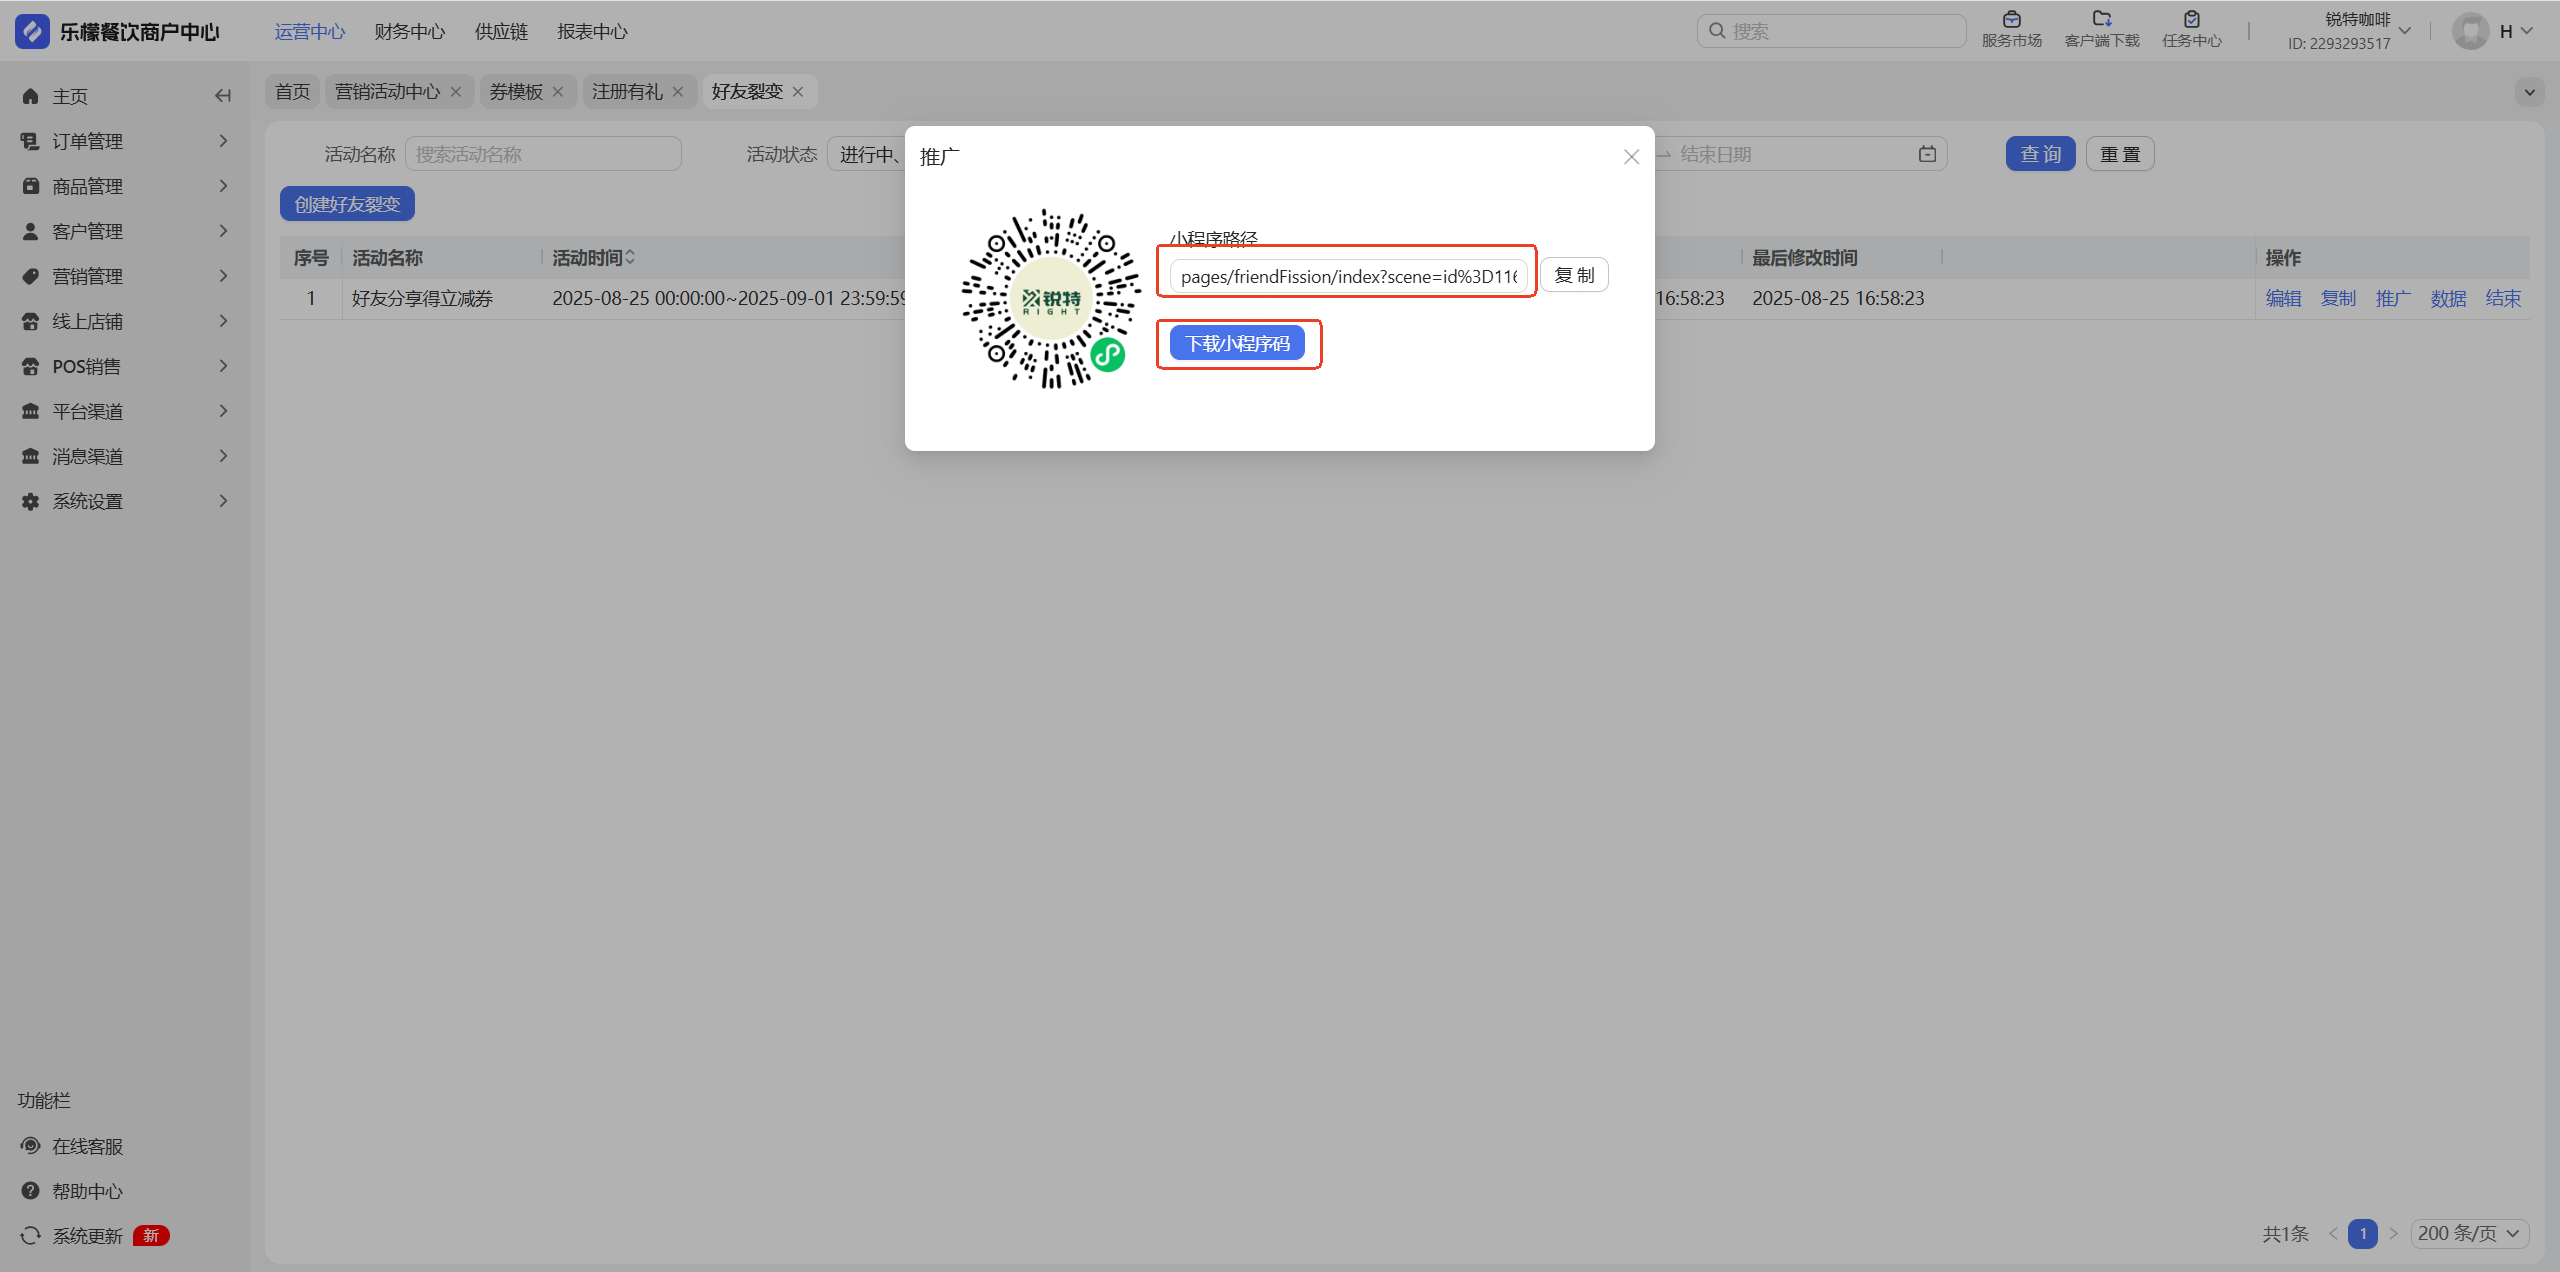The height and width of the screenshot is (1272, 2560).
Task: Click the 重置 button
Action: point(2120,154)
